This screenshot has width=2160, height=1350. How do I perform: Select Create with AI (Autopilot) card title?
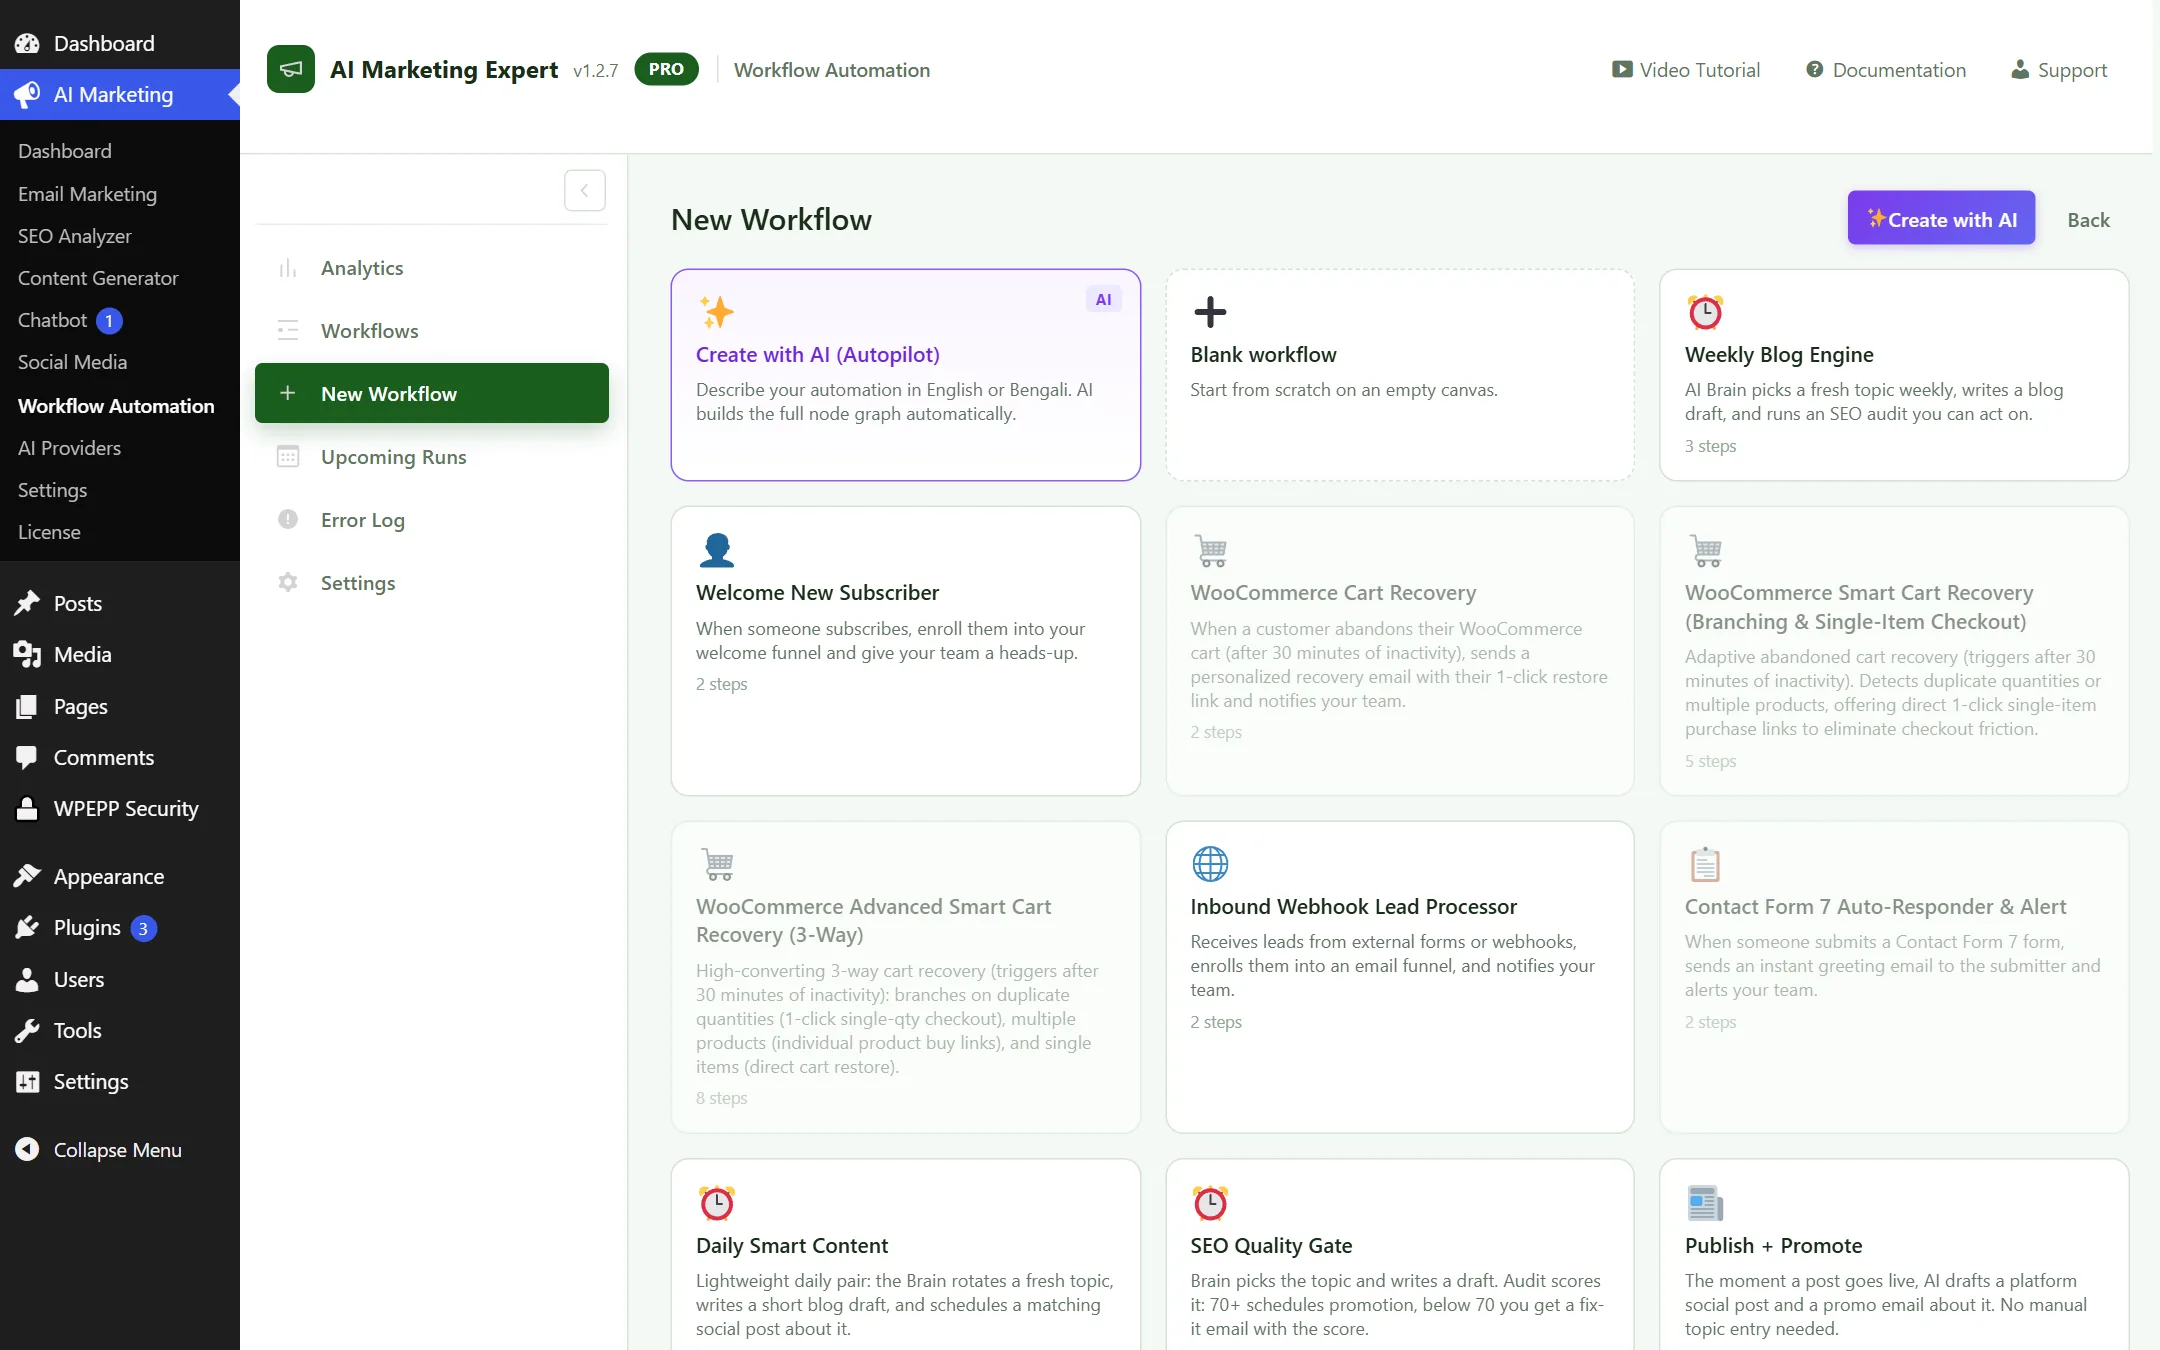[x=817, y=354]
